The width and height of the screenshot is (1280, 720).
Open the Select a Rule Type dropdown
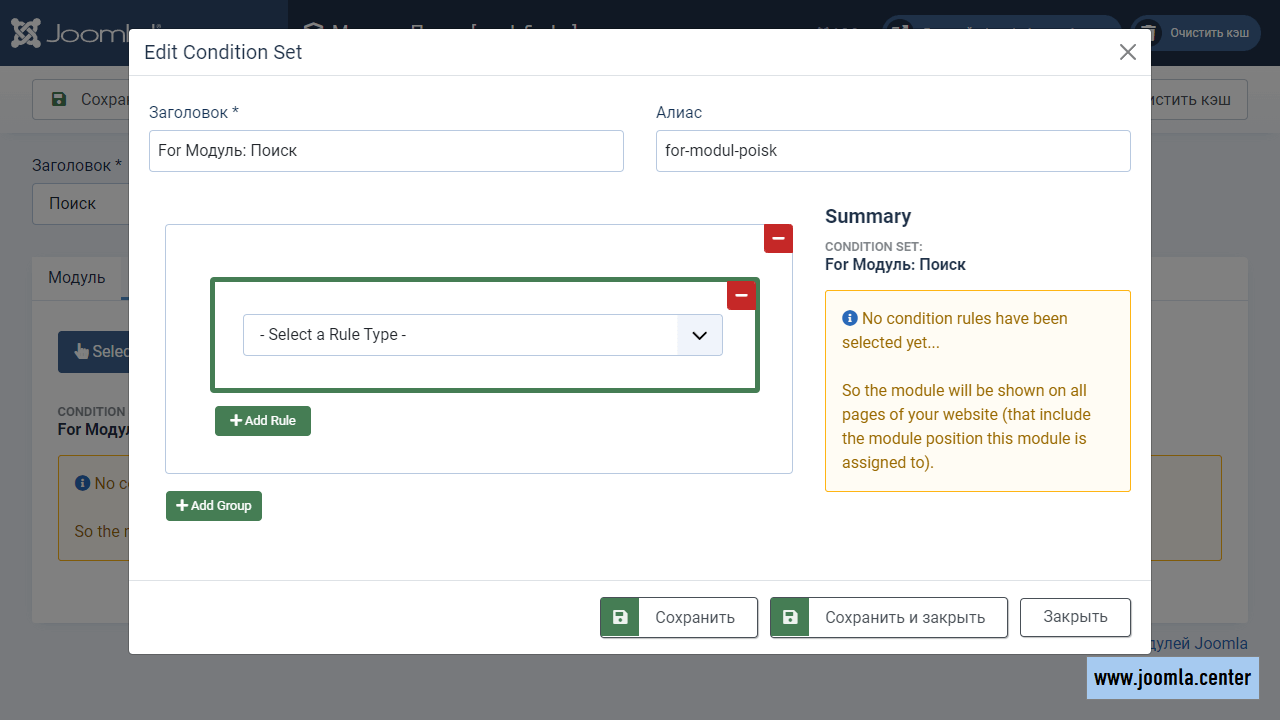click(460, 335)
